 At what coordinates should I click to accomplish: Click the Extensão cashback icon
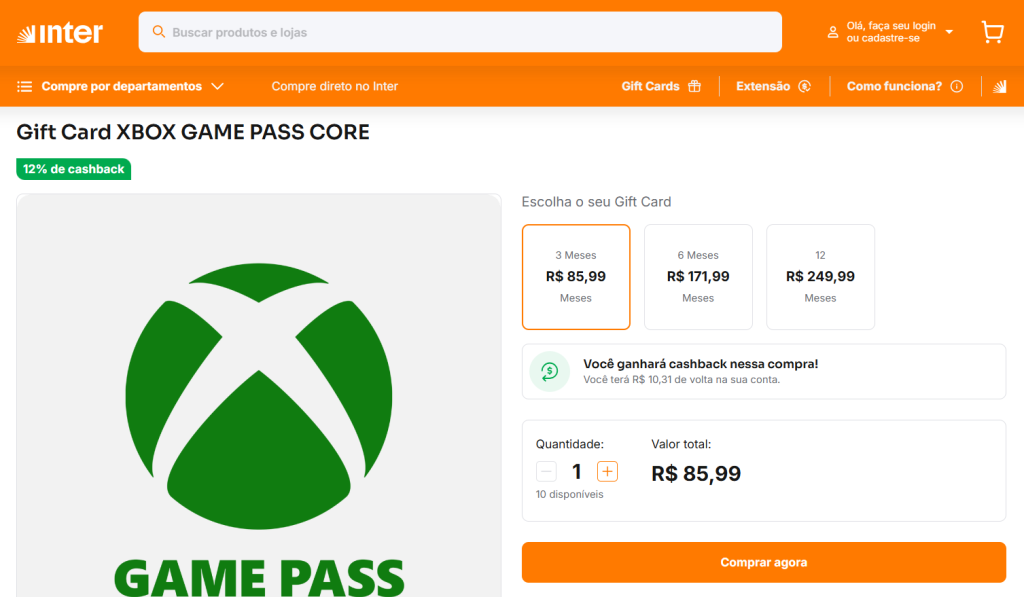click(804, 87)
